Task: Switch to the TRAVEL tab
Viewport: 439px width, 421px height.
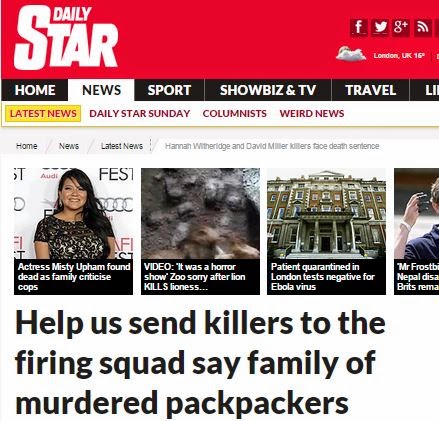Action: (x=370, y=90)
